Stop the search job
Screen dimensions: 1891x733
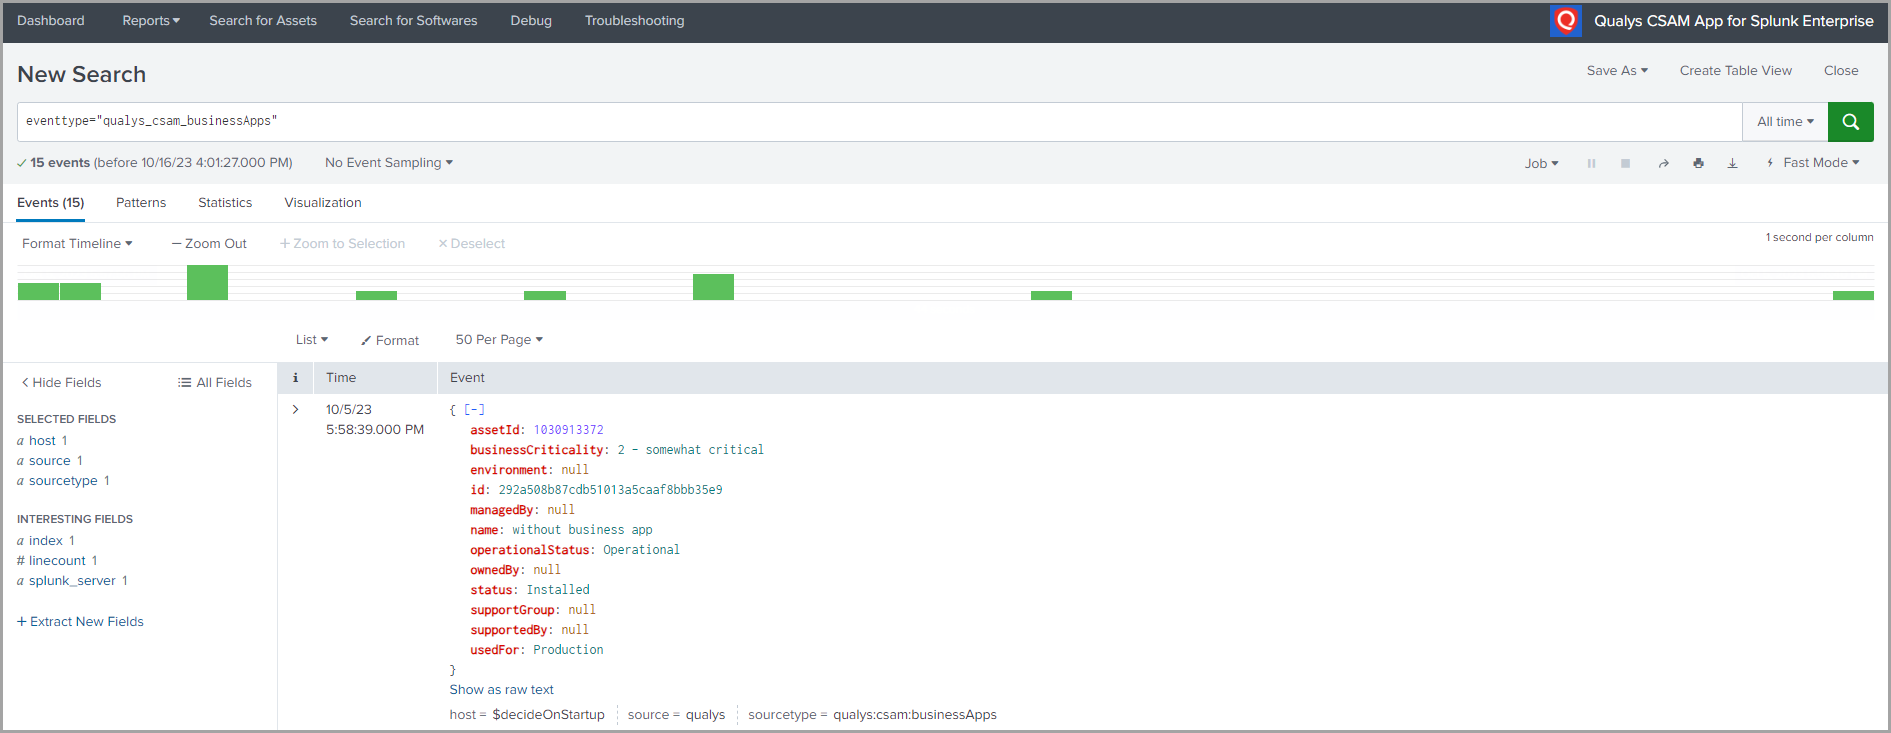pyautogui.click(x=1625, y=163)
